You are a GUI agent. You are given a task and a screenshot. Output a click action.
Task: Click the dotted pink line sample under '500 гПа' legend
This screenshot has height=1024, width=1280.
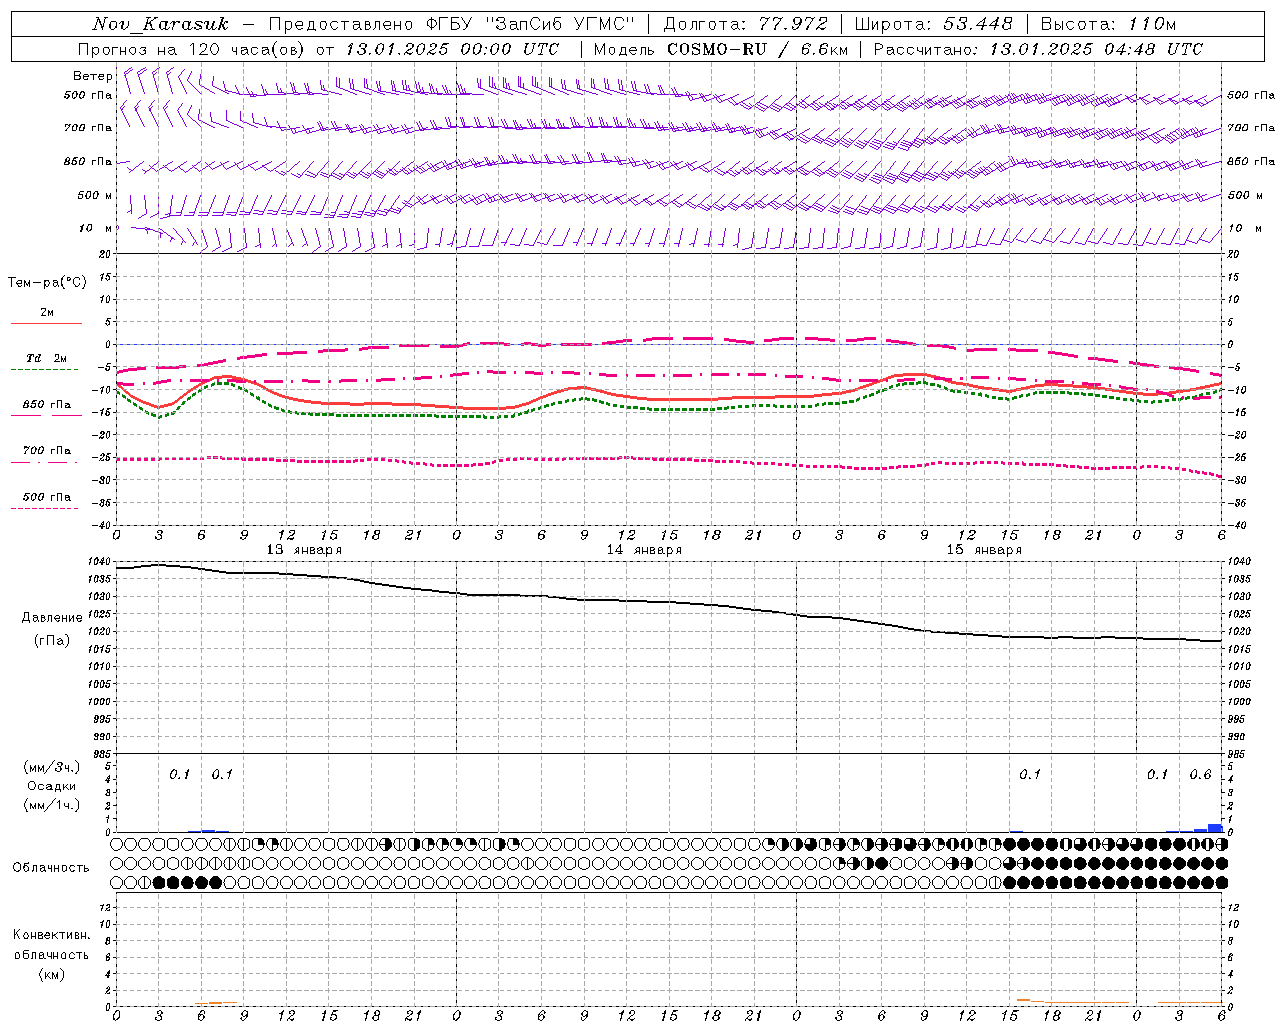tap(44, 508)
